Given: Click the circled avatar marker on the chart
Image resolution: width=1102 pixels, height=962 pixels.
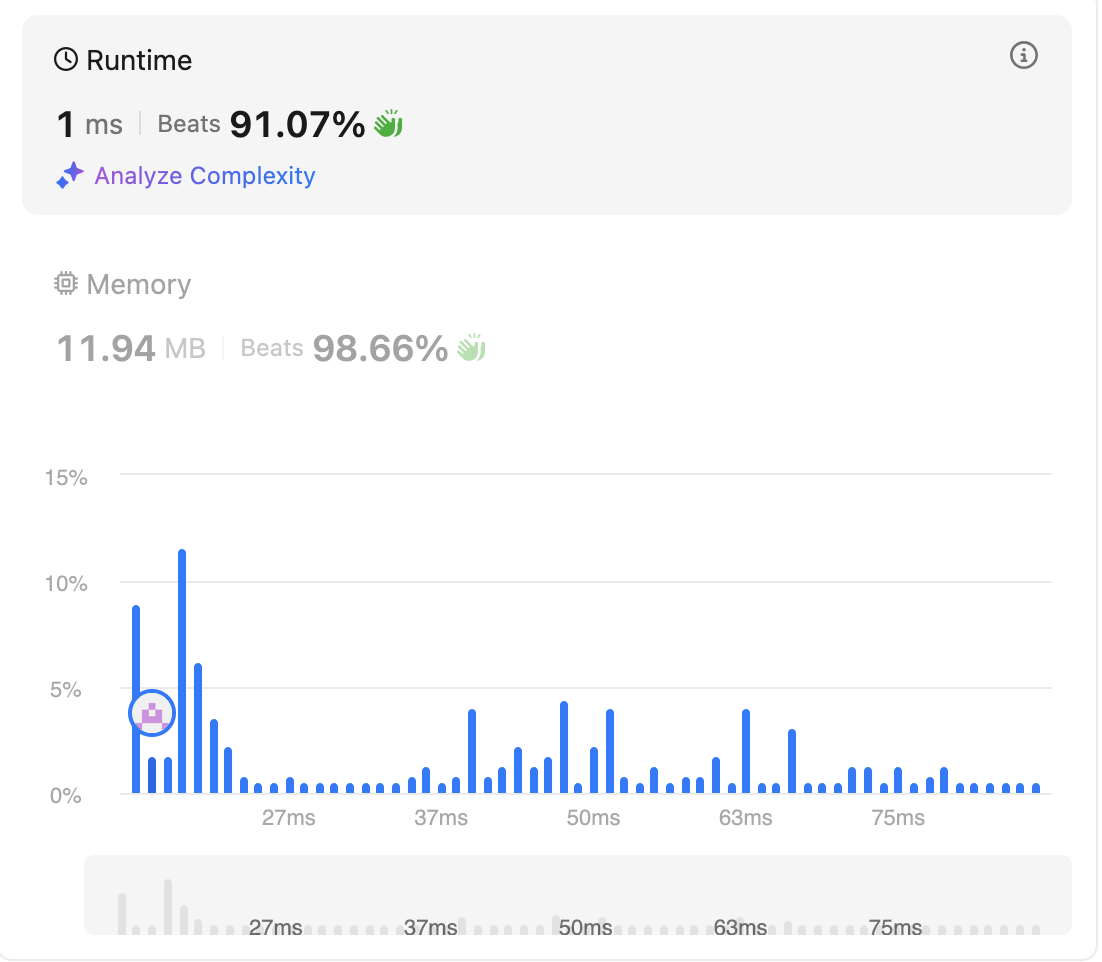Looking at the screenshot, I should (x=152, y=713).
